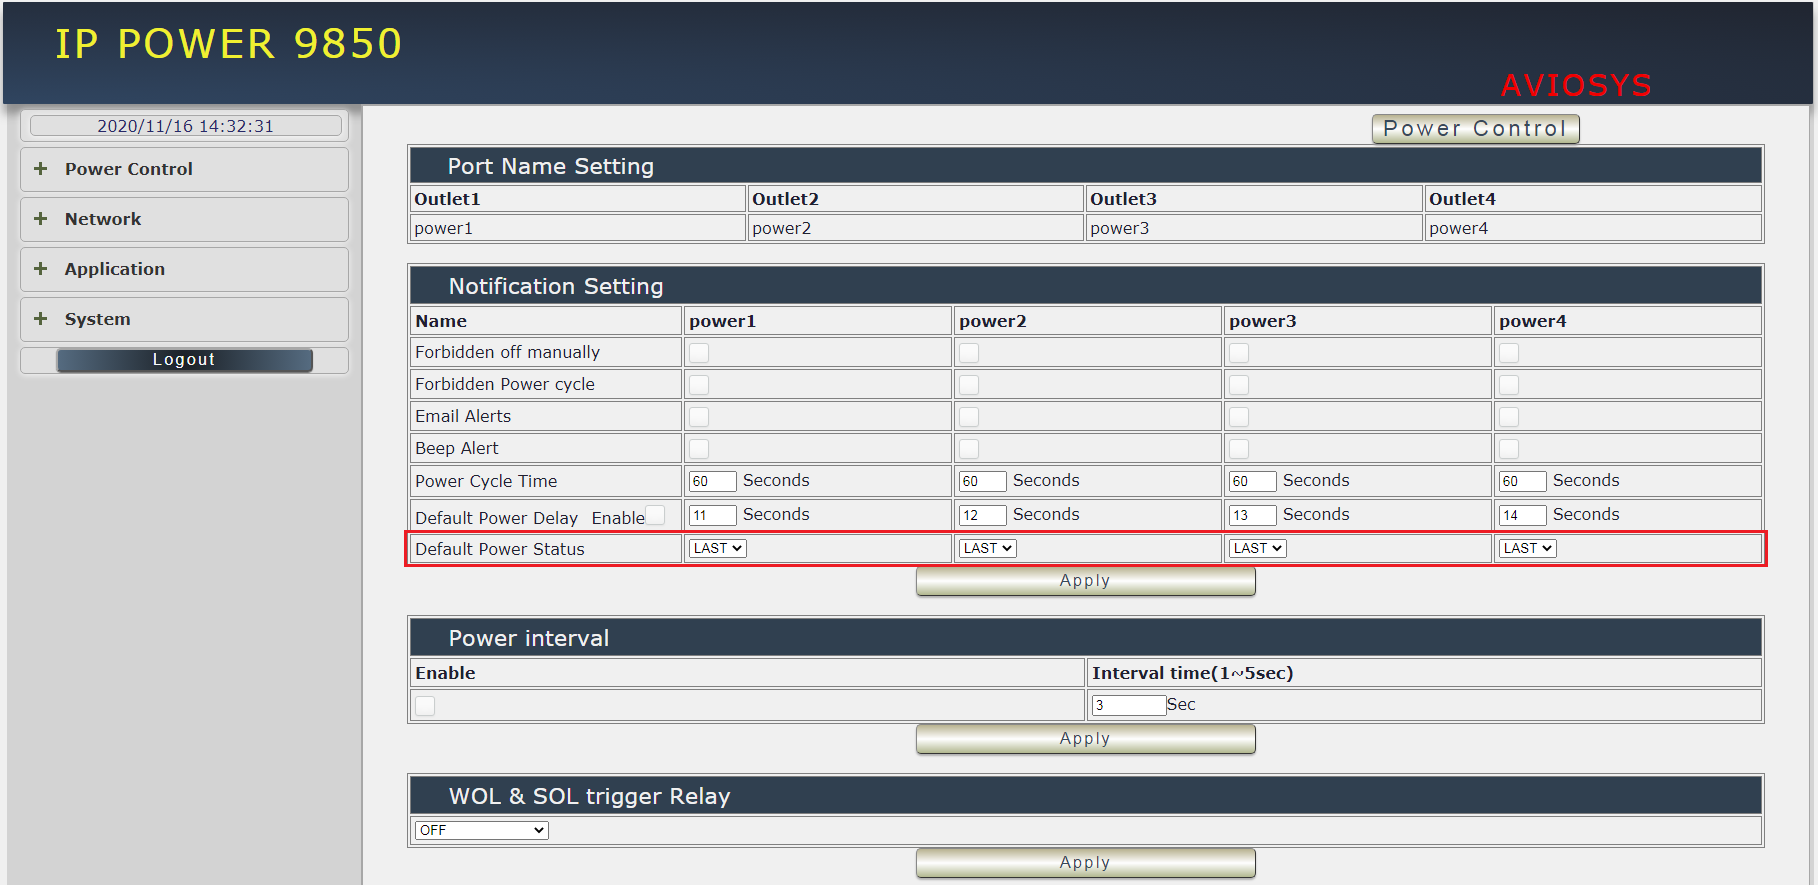Toggle Forbidden off manually for power3

point(1239,352)
